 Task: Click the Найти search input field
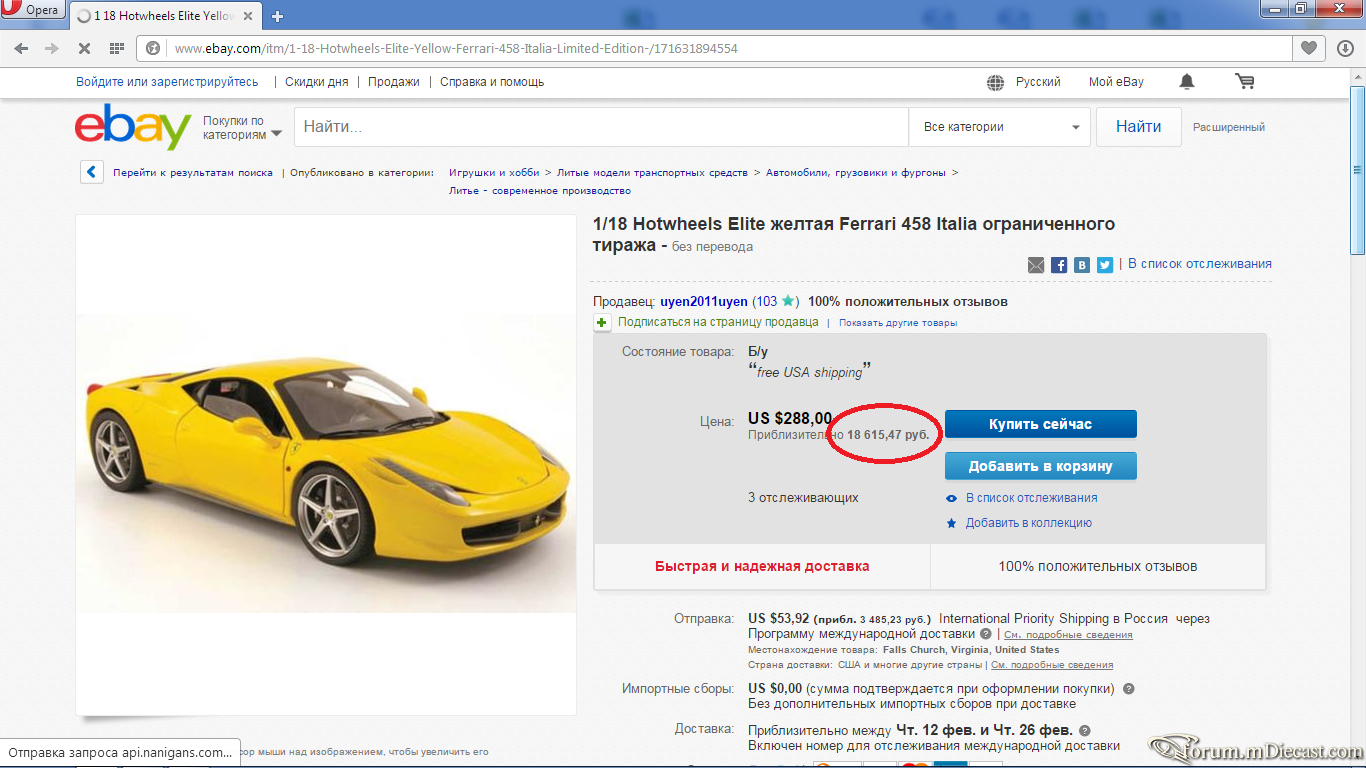tap(601, 127)
